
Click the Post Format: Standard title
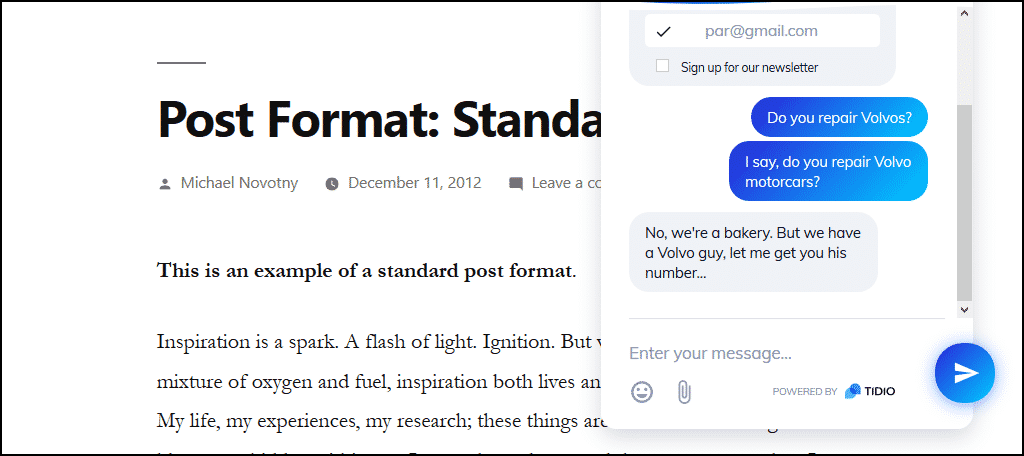[379, 119]
